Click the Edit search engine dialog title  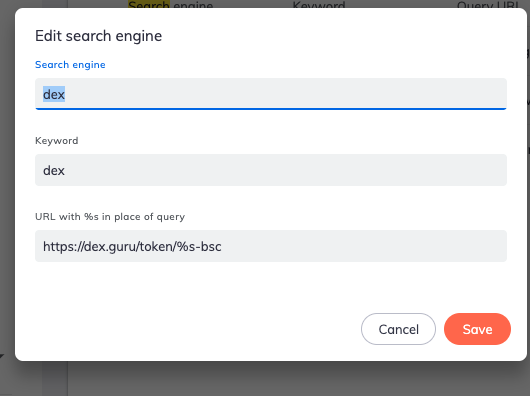click(98, 36)
